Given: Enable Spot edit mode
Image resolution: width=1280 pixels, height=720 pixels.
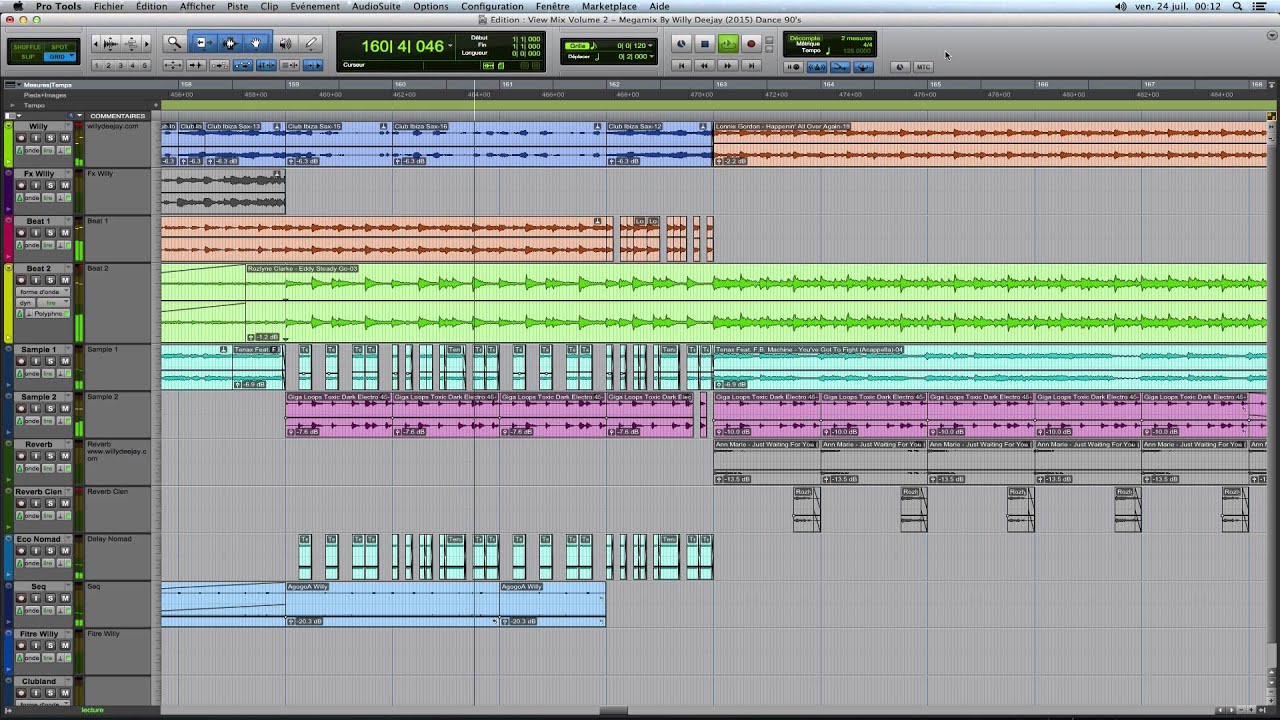Looking at the screenshot, I should coord(60,47).
